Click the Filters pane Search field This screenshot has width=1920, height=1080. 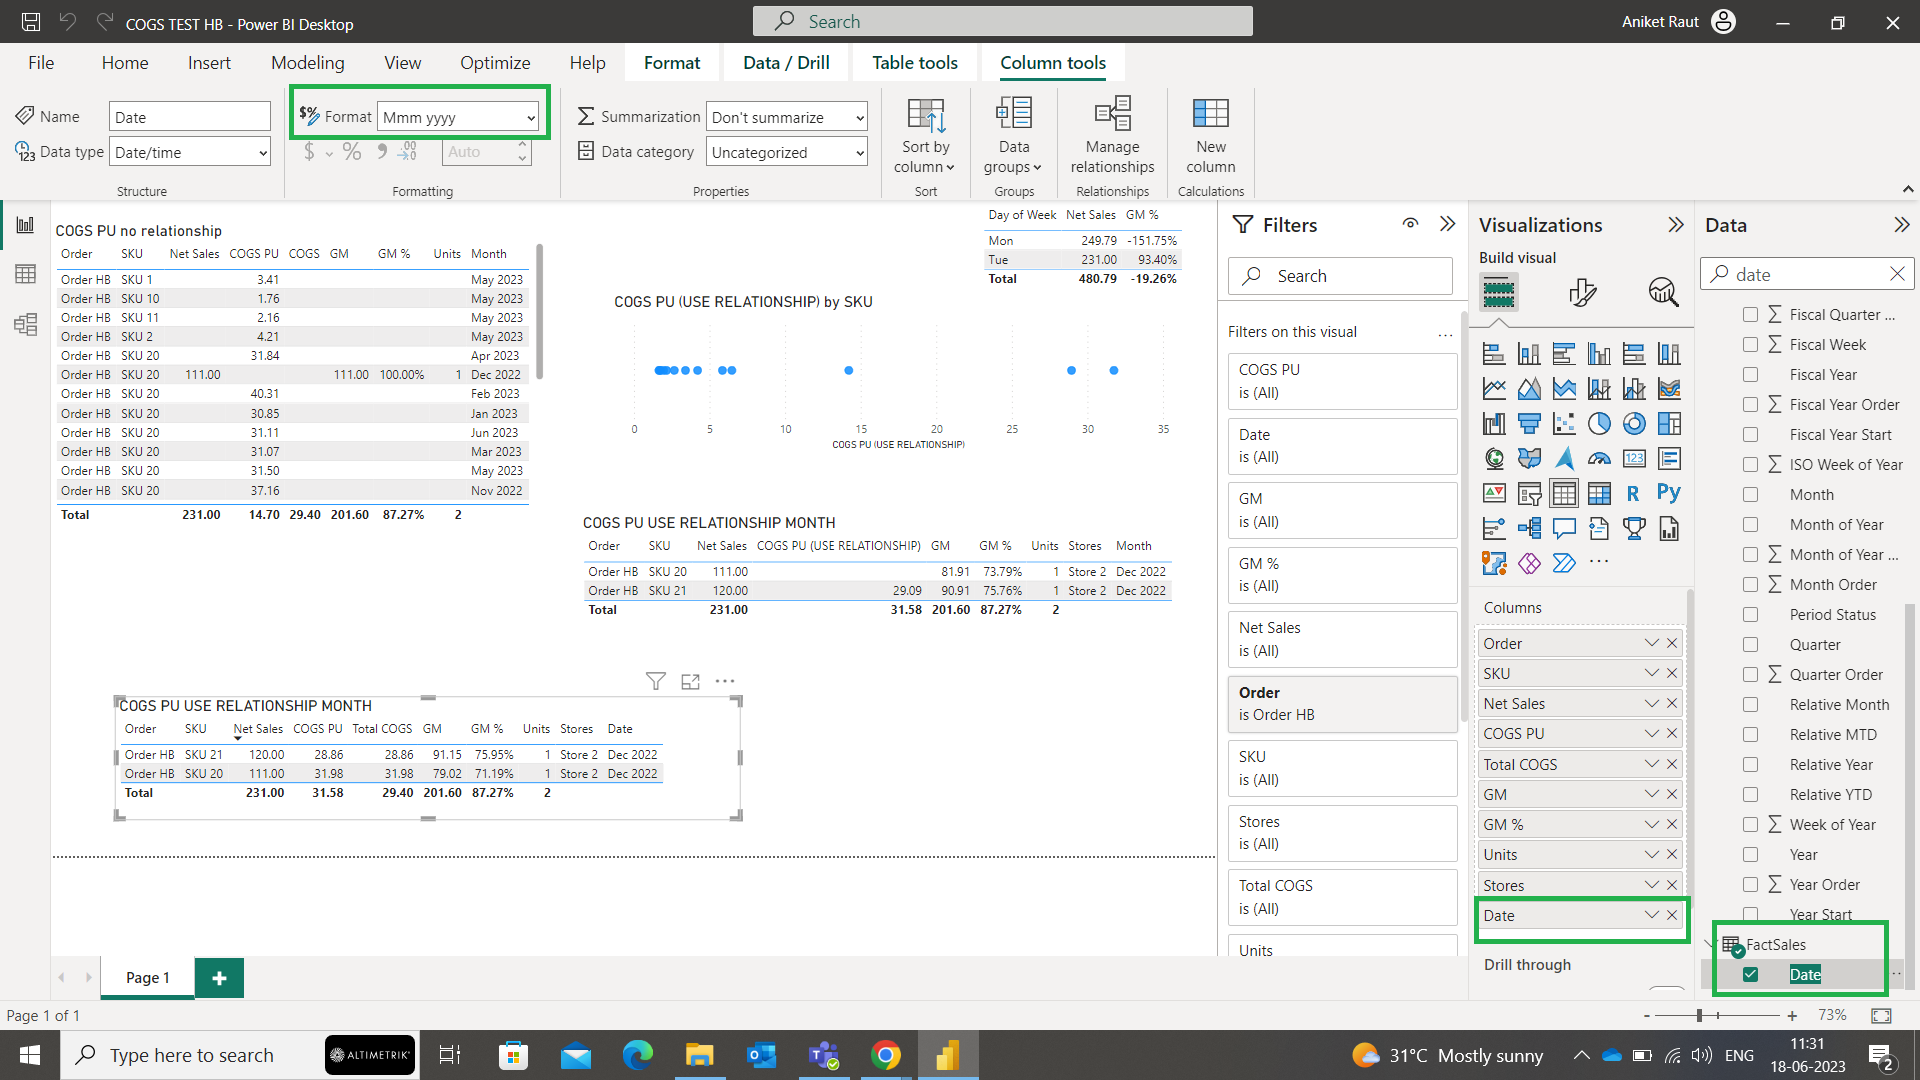[x=1340, y=276]
